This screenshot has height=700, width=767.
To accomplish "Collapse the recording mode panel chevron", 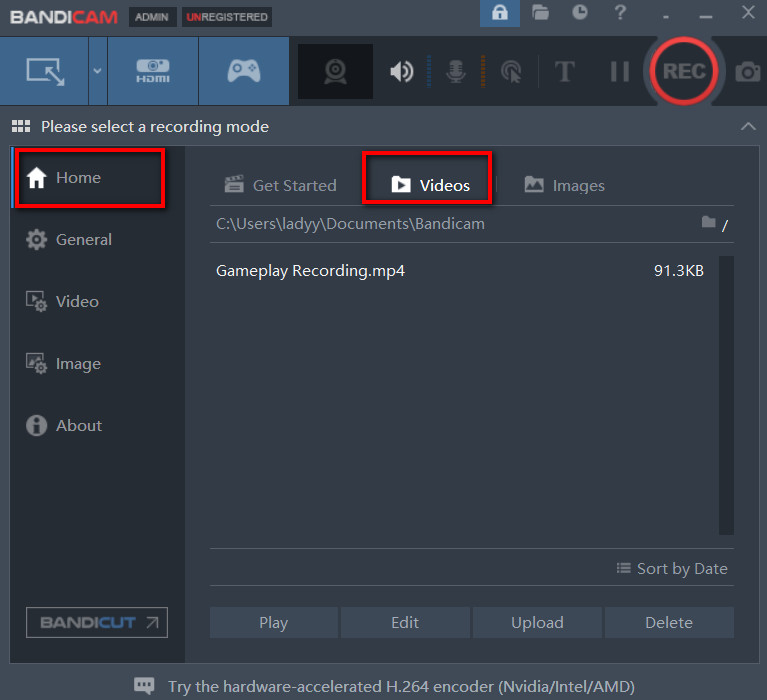I will (x=748, y=126).
